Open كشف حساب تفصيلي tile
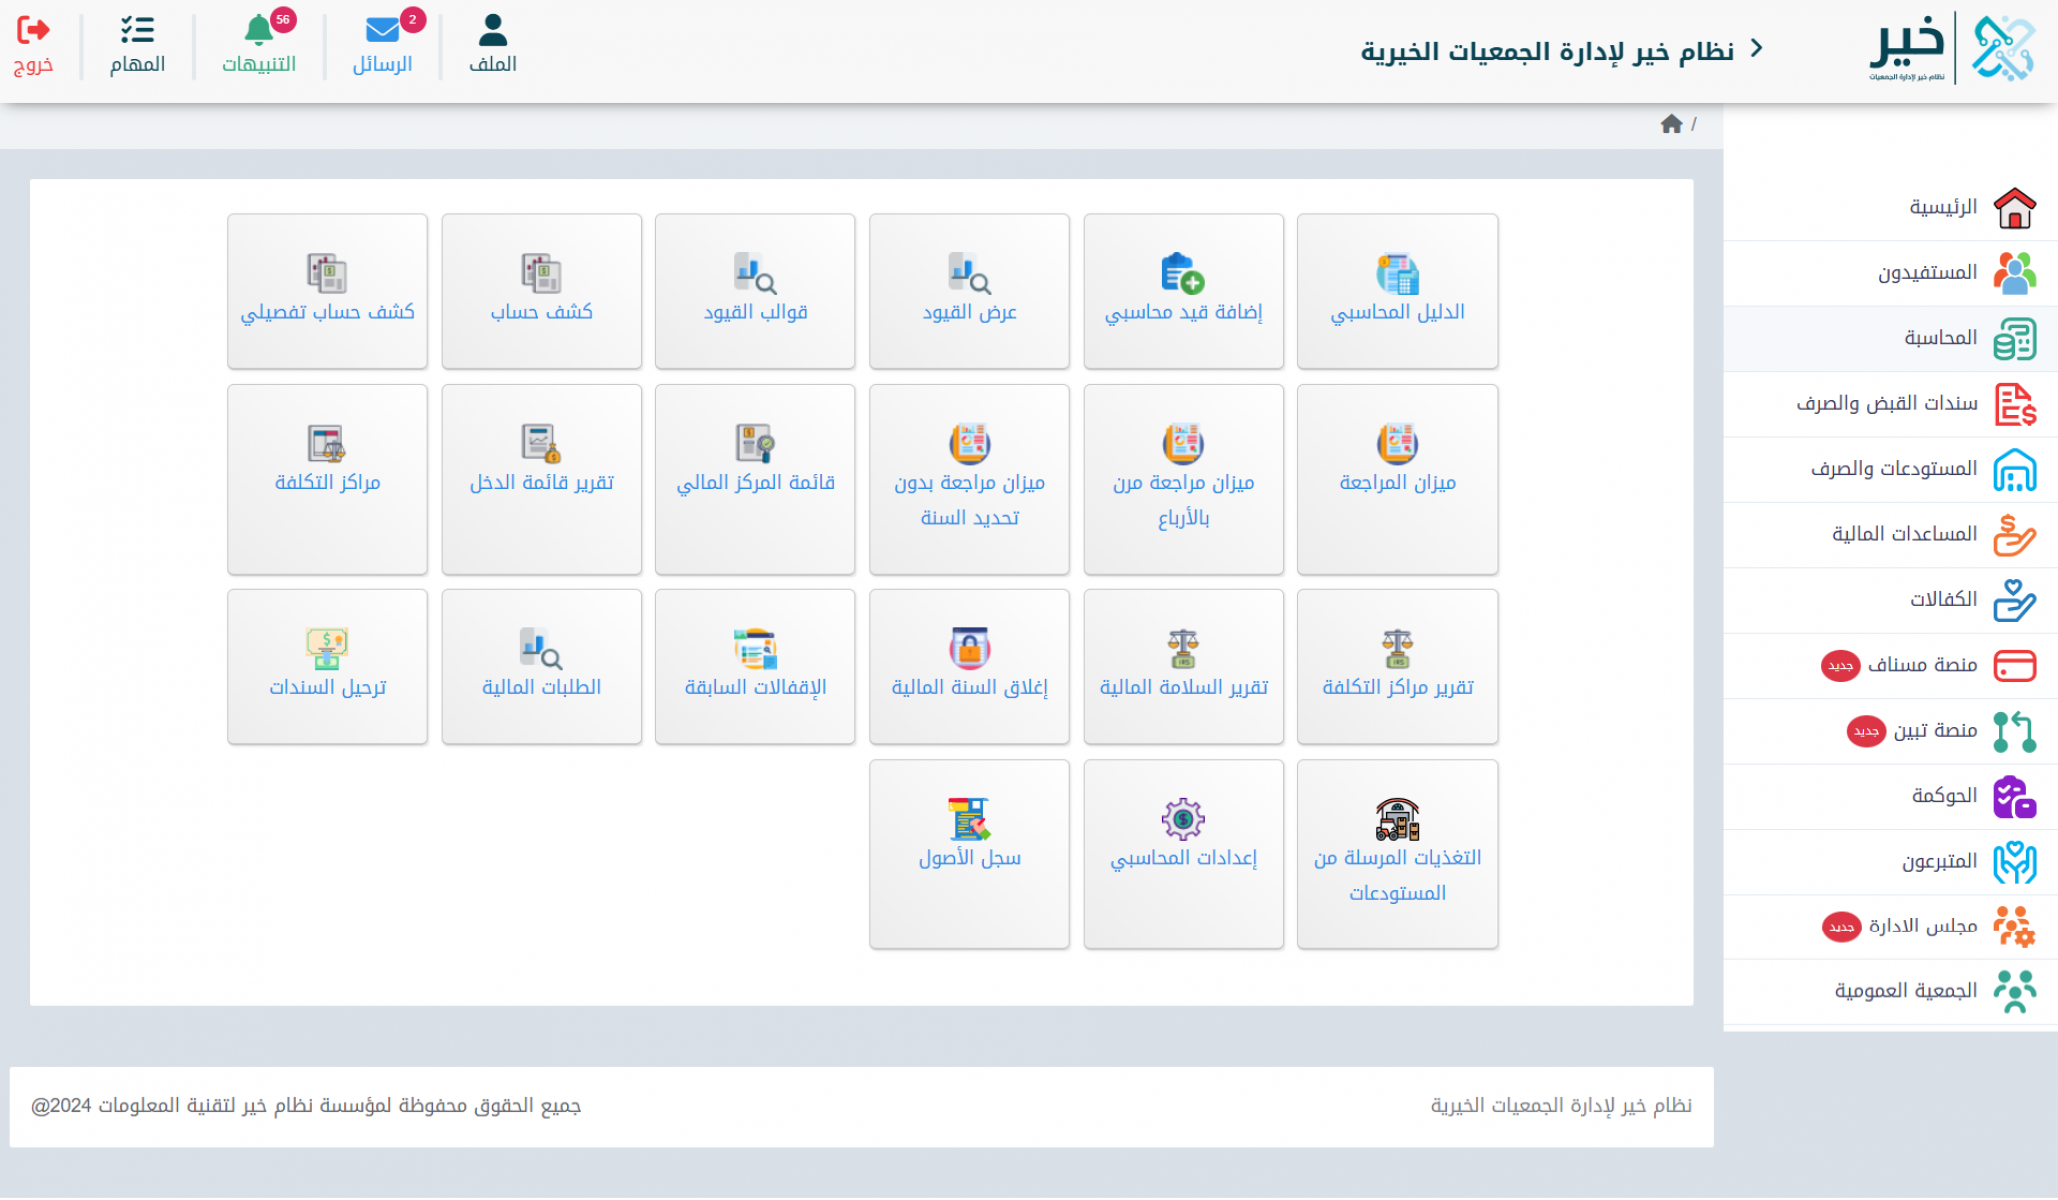Viewport: 2058px width, 1200px height. [327, 291]
